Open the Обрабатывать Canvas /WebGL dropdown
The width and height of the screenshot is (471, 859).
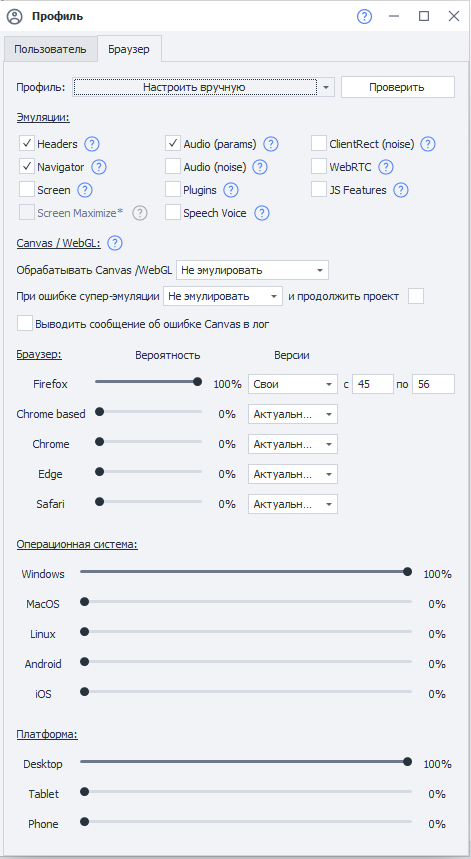252,270
